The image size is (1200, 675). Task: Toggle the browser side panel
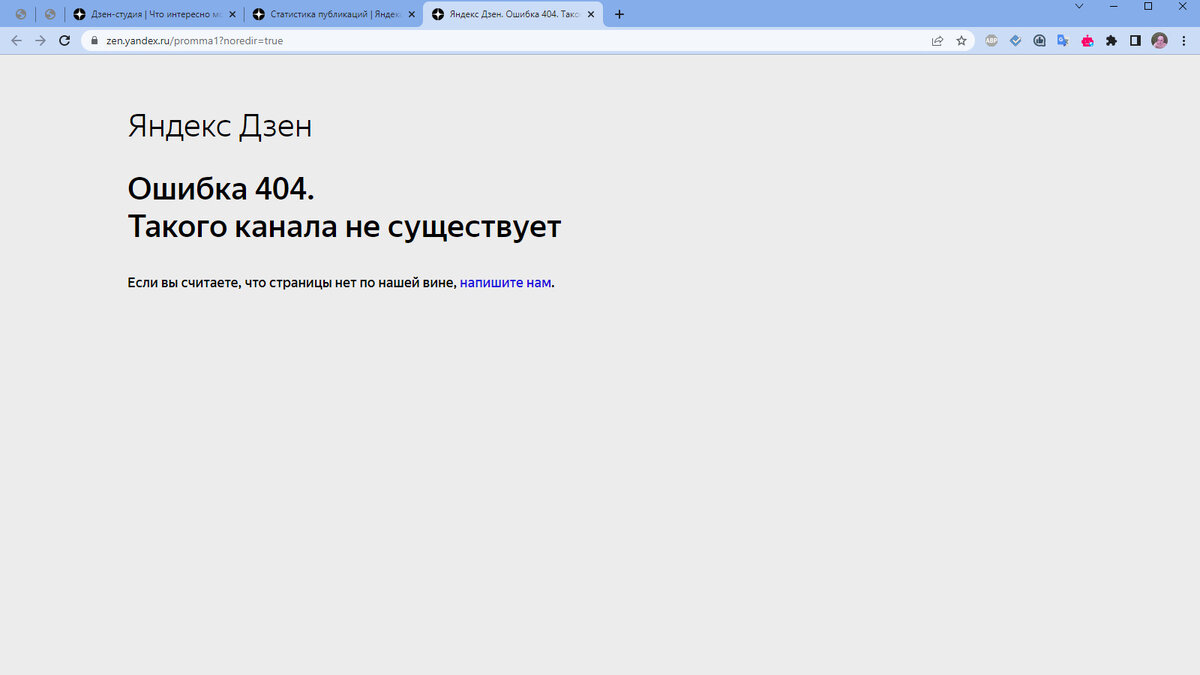click(x=1135, y=41)
